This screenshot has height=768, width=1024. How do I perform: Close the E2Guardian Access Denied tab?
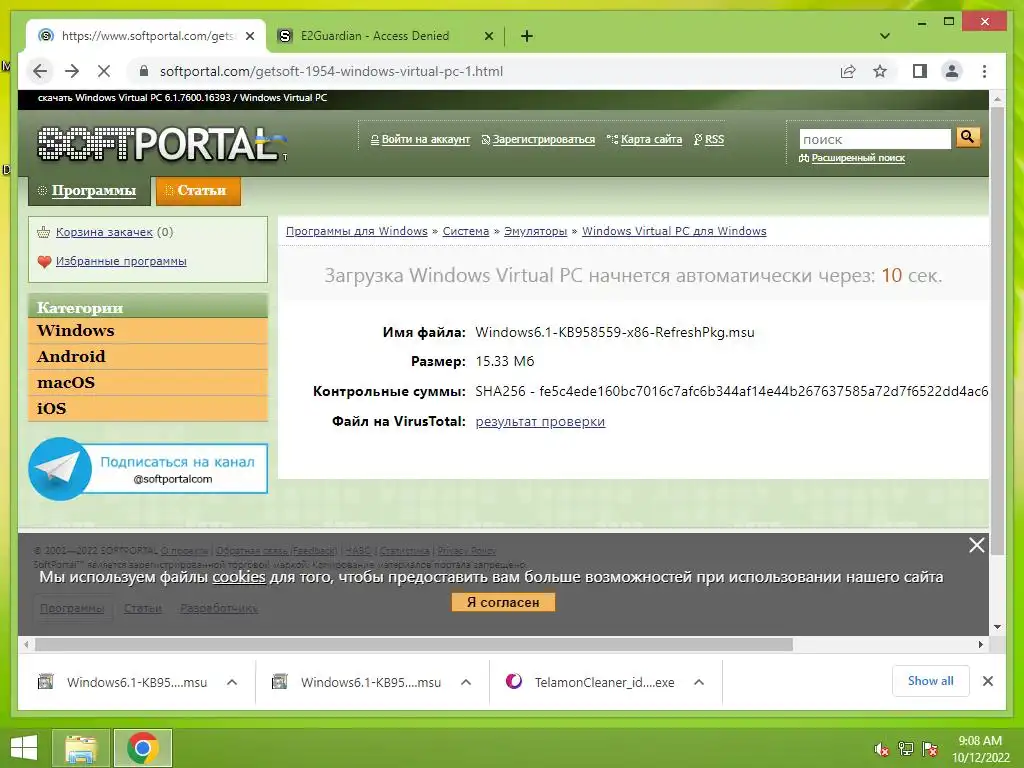488,36
